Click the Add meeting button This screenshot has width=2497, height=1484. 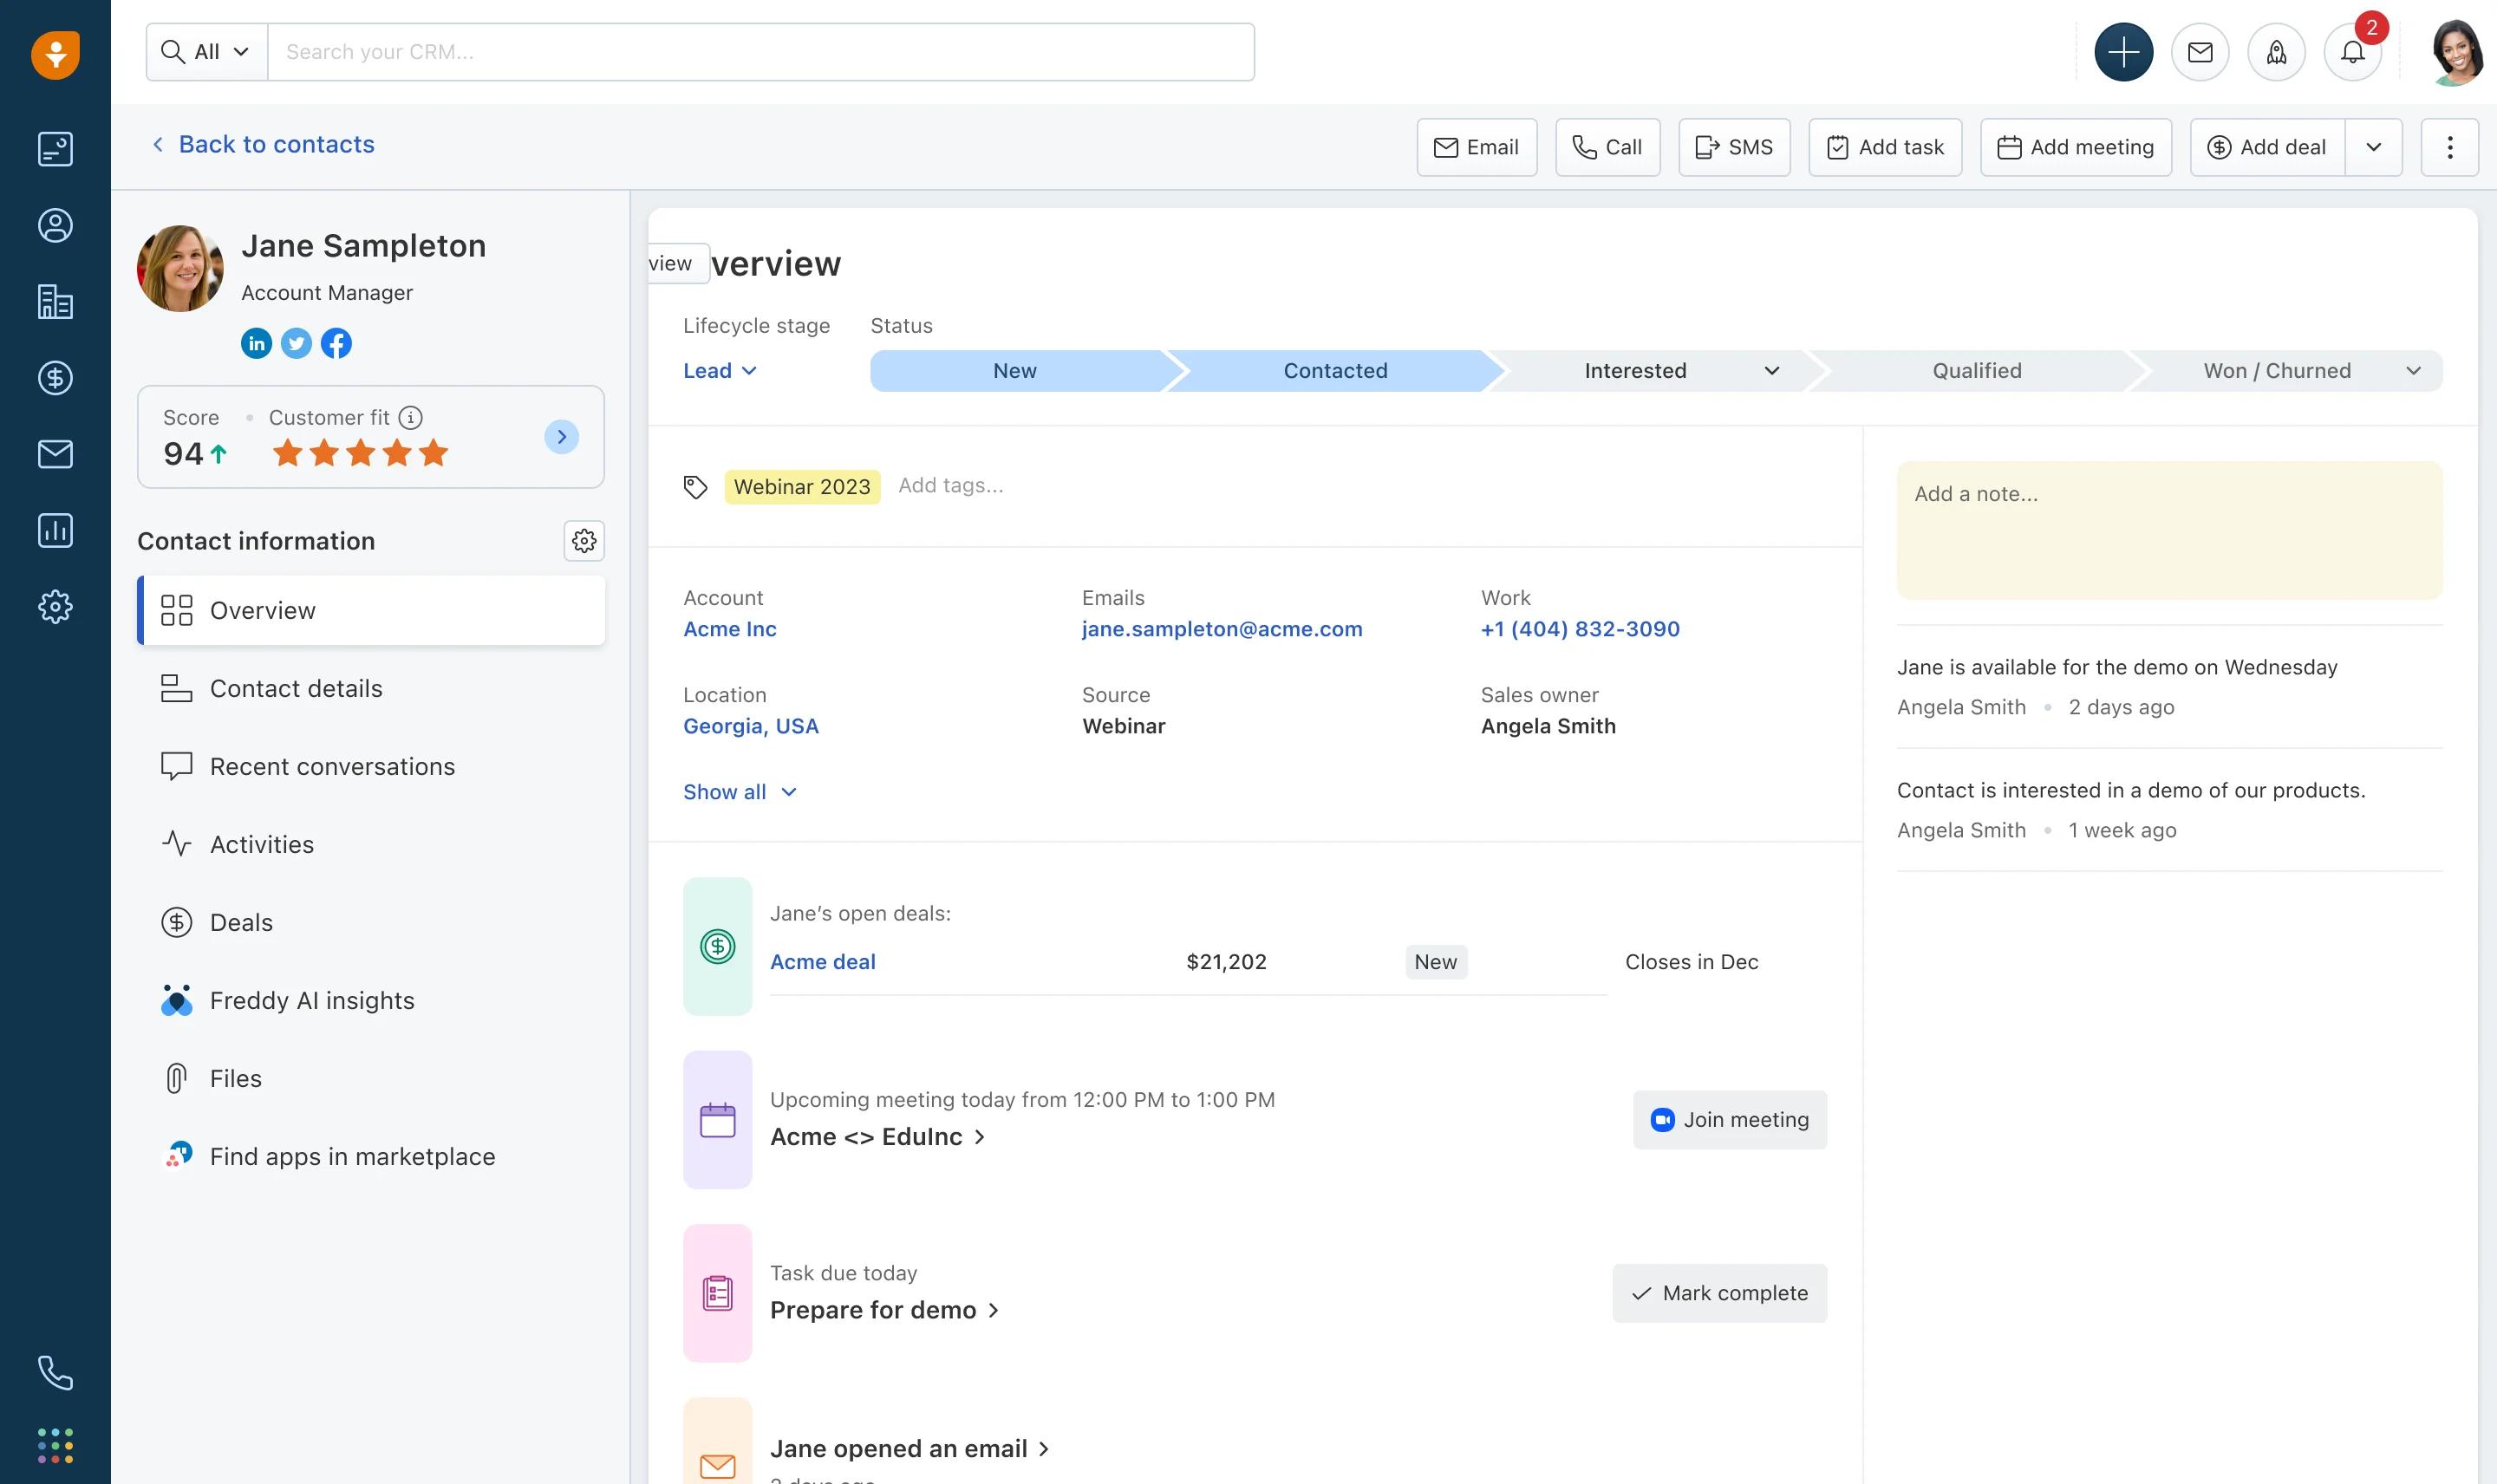point(2075,147)
